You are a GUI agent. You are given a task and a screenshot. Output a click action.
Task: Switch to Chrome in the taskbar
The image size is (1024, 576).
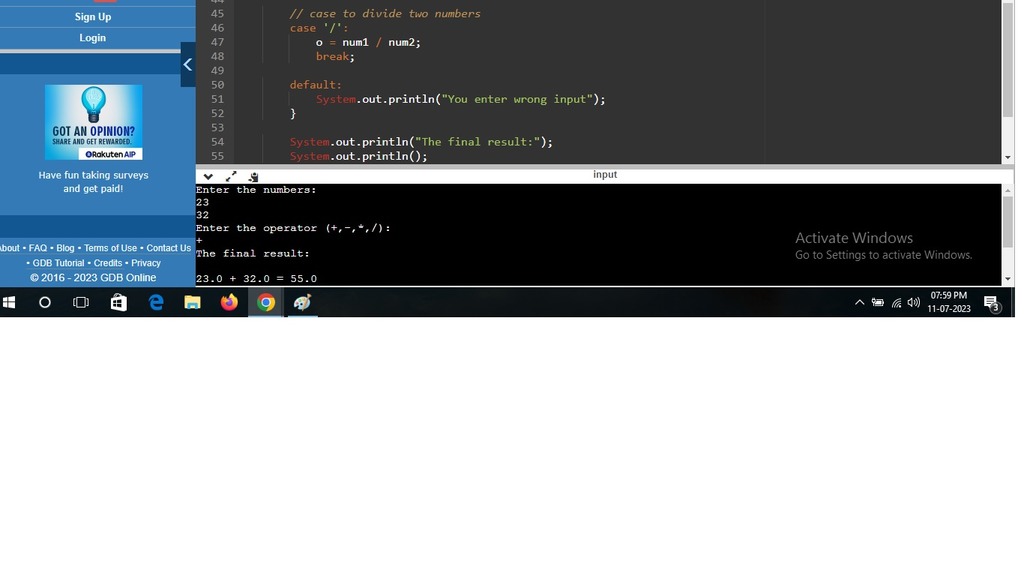pos(266,302)
